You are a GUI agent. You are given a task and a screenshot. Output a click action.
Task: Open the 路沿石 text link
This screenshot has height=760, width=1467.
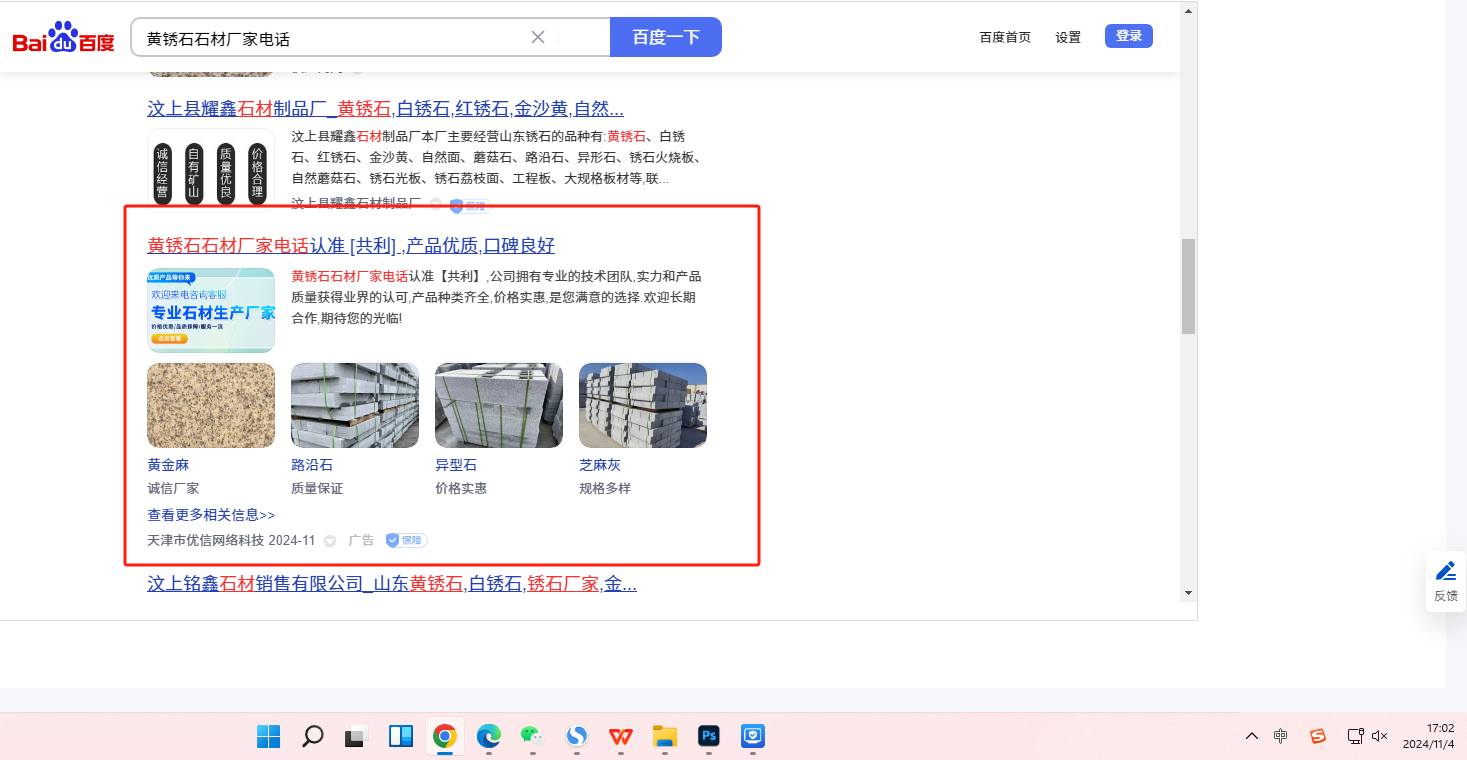tap(312, 465)
